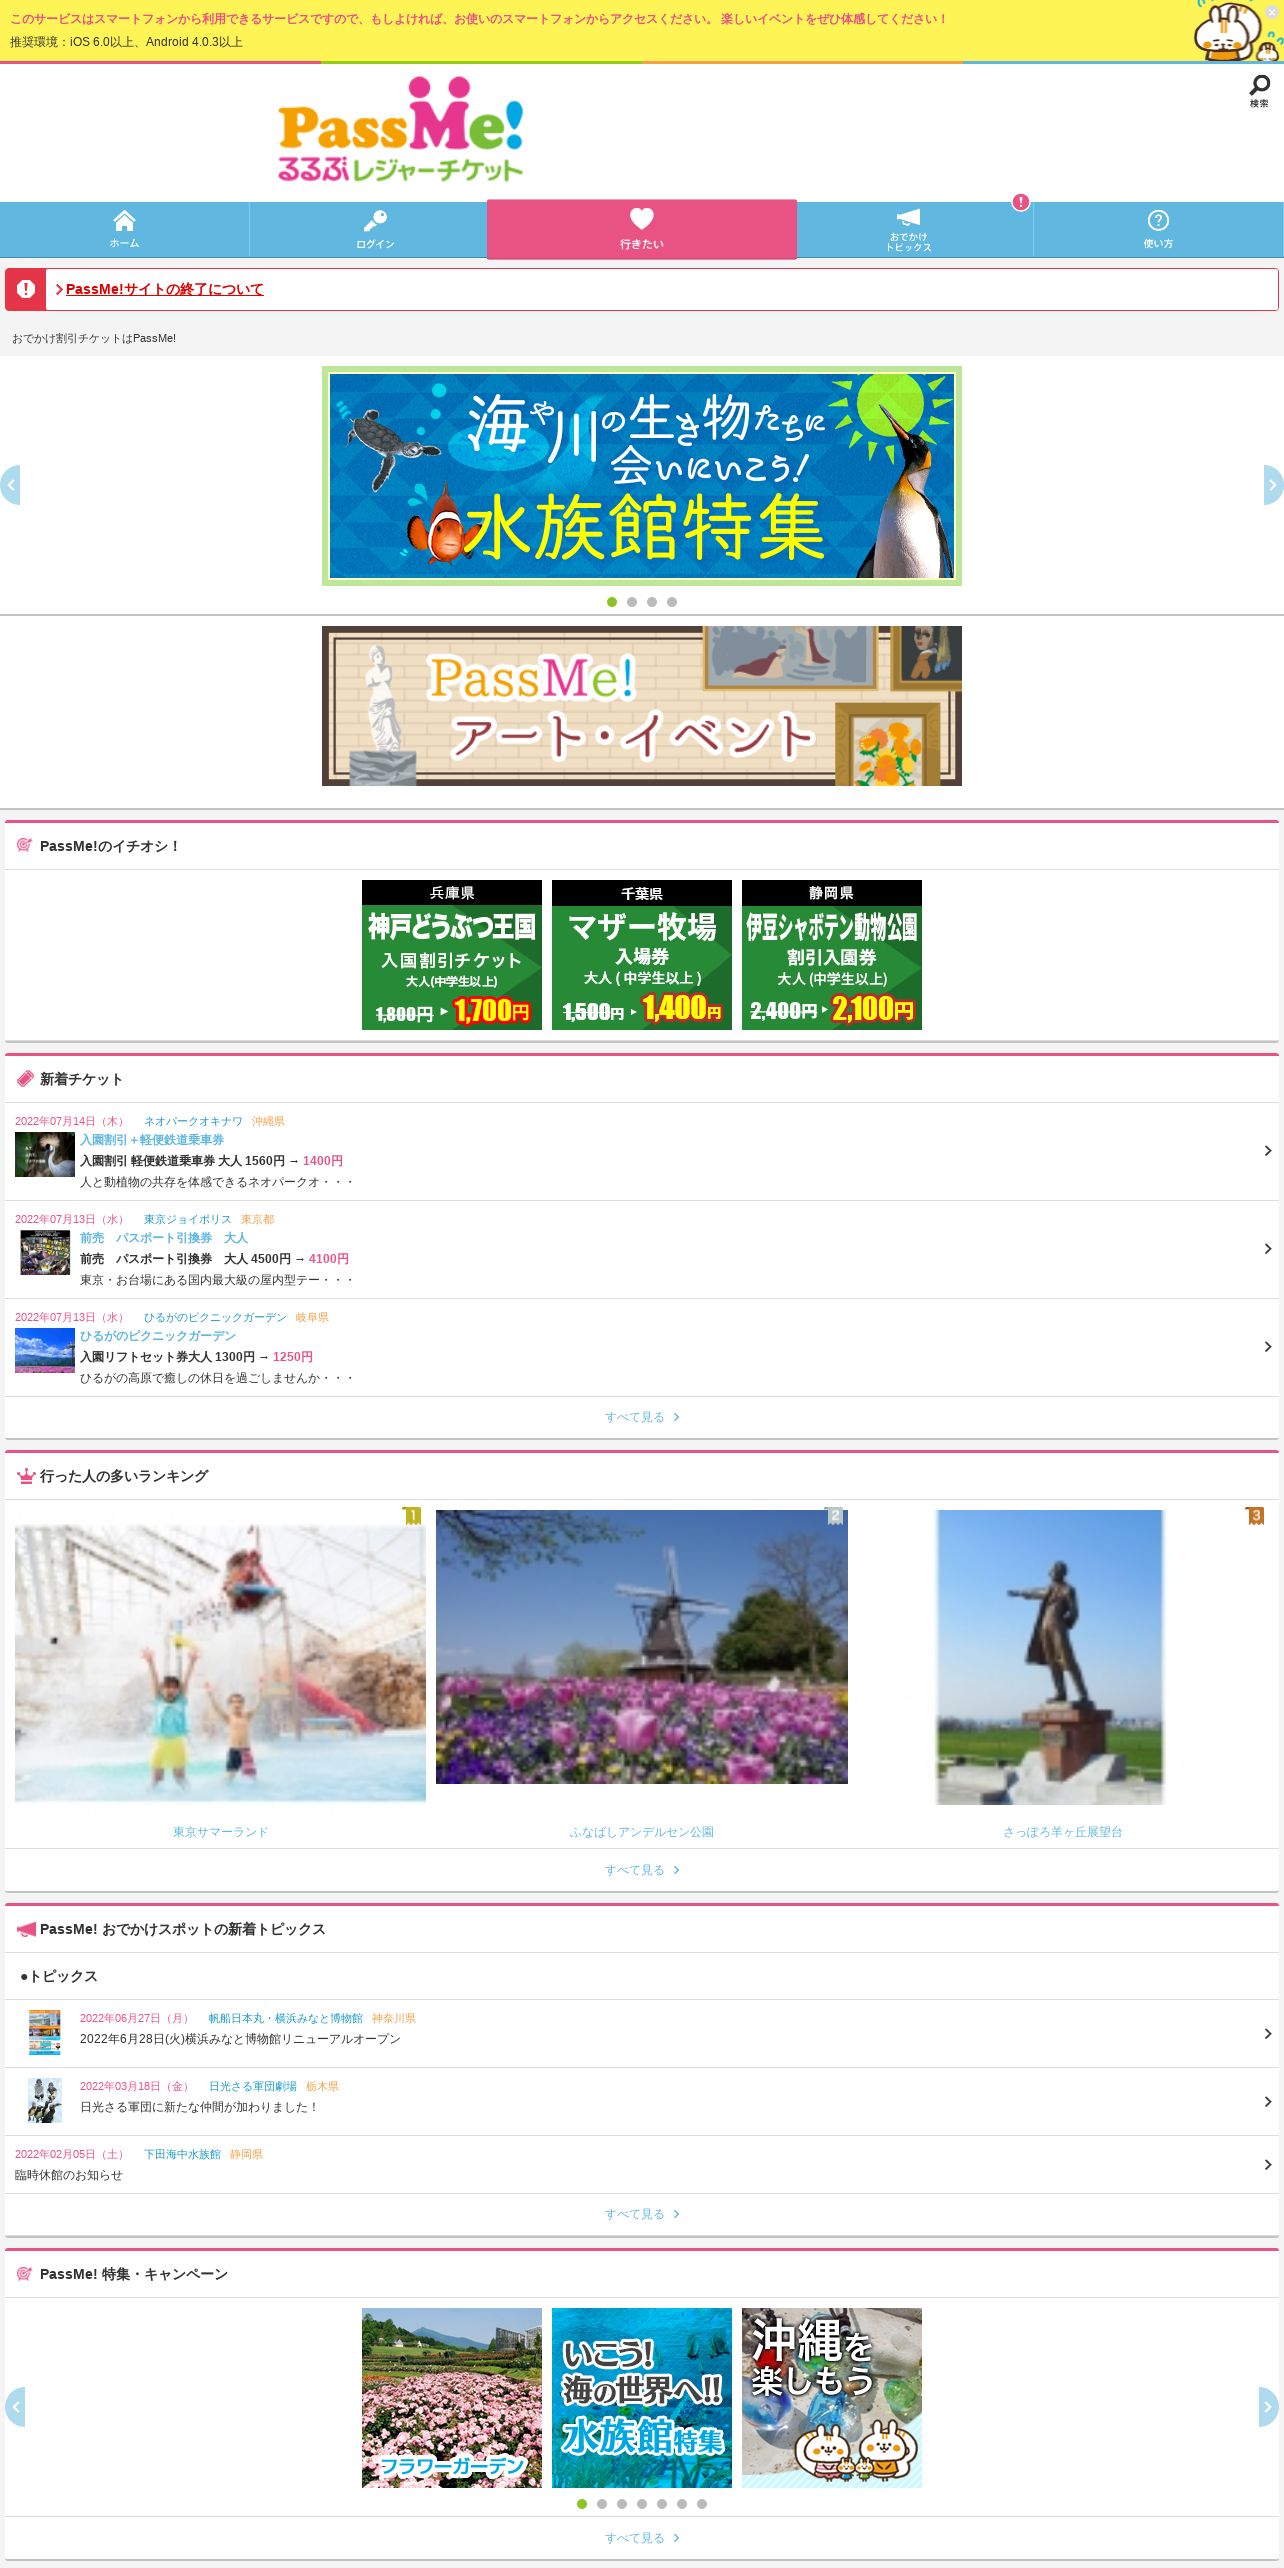
Task: Open フラワーガーデン campaign tile
Action: coord(452,2398)
